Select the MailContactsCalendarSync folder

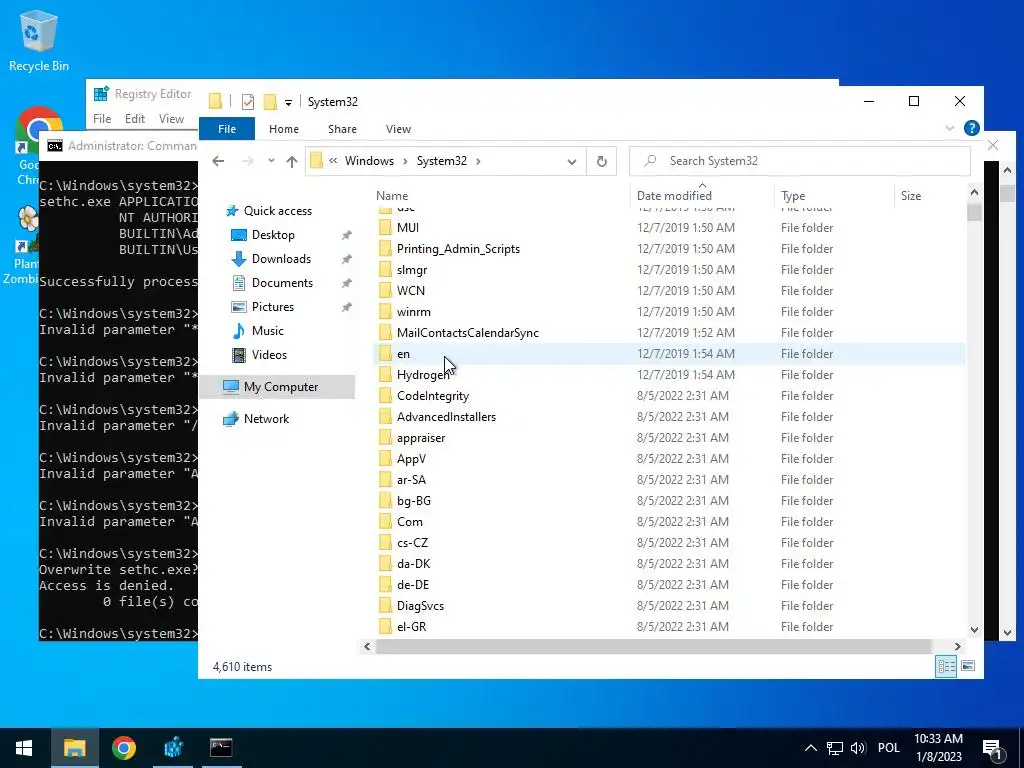pyautogui.click(x=468, y=332)
